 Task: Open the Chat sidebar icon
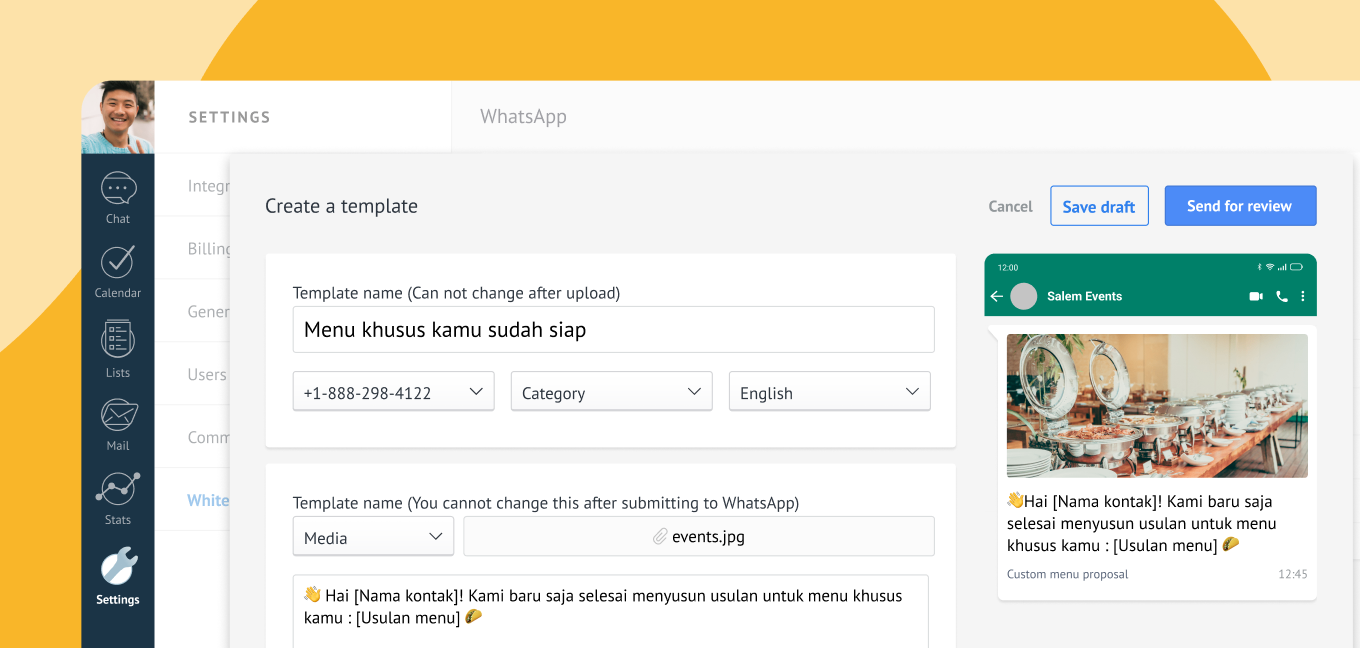(x=118, y=190)
